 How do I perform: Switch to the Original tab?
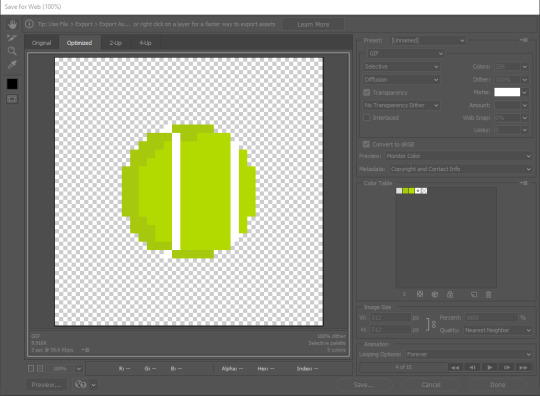[x=41, y=43]
